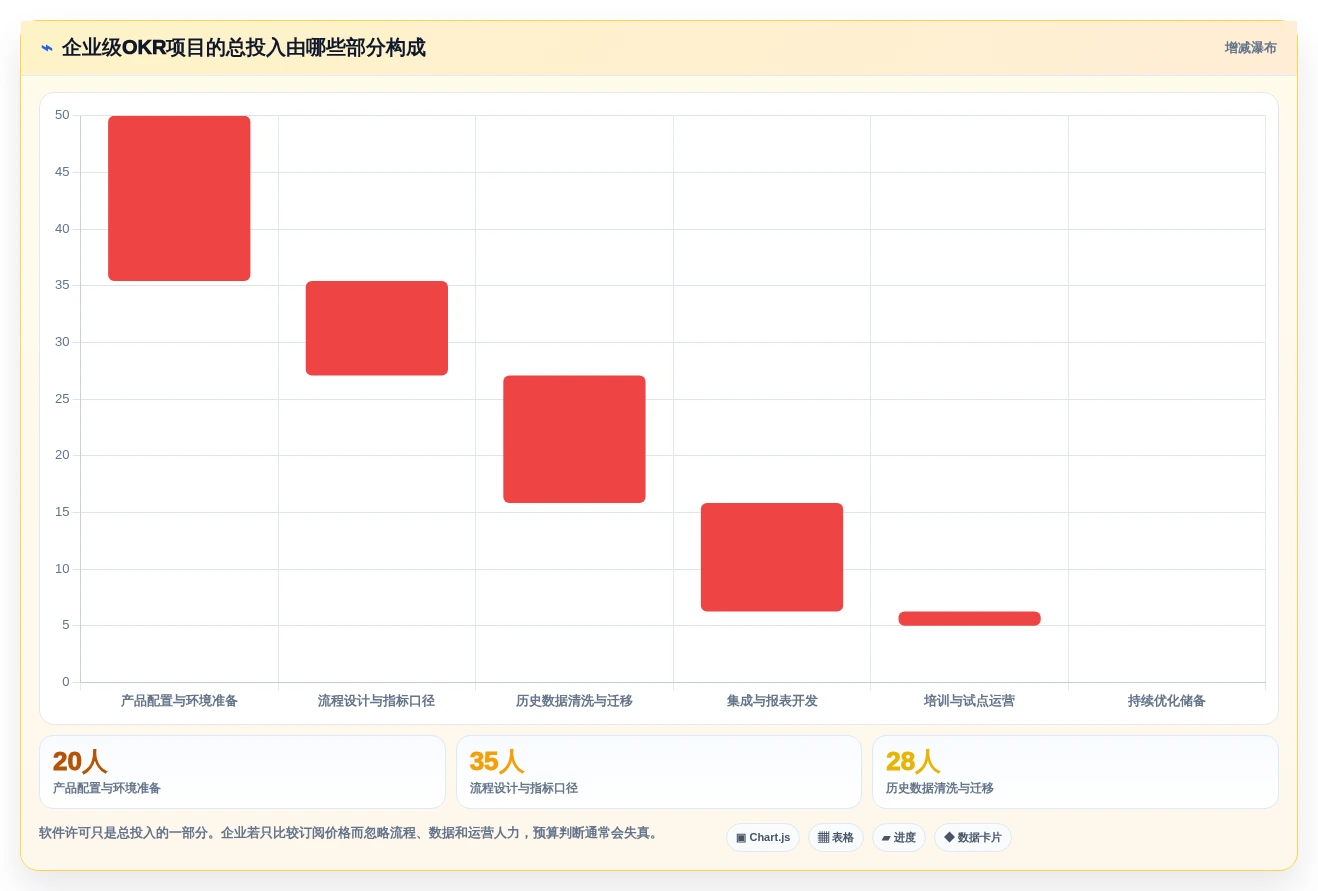Viewport: 1318px width, 891px height.
Task: Click the blue lightning icon beside title
Action: pos(46,48)
